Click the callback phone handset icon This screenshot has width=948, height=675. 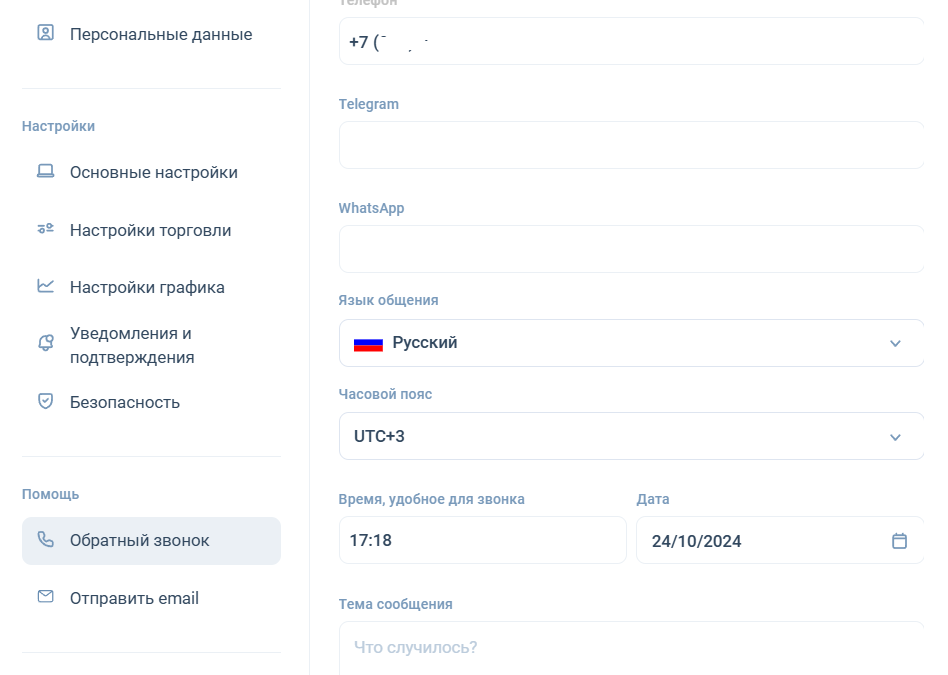coord(45,539)
